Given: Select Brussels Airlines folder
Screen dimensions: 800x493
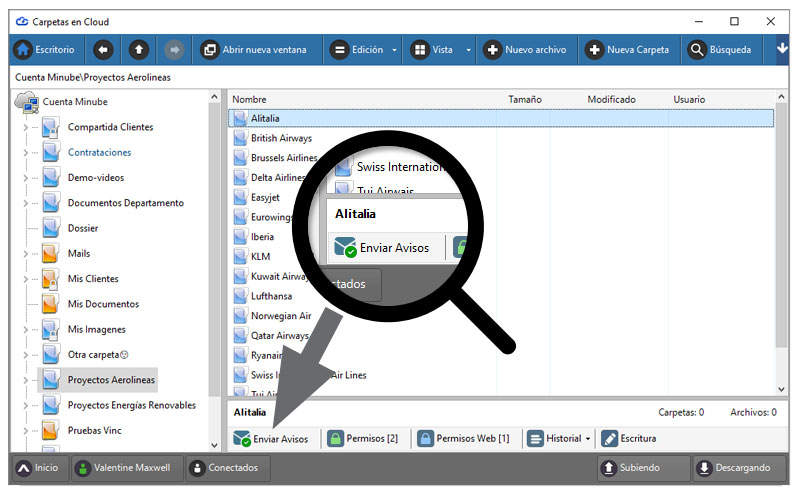Looking at the screenshot, I should tap(284, 158).
